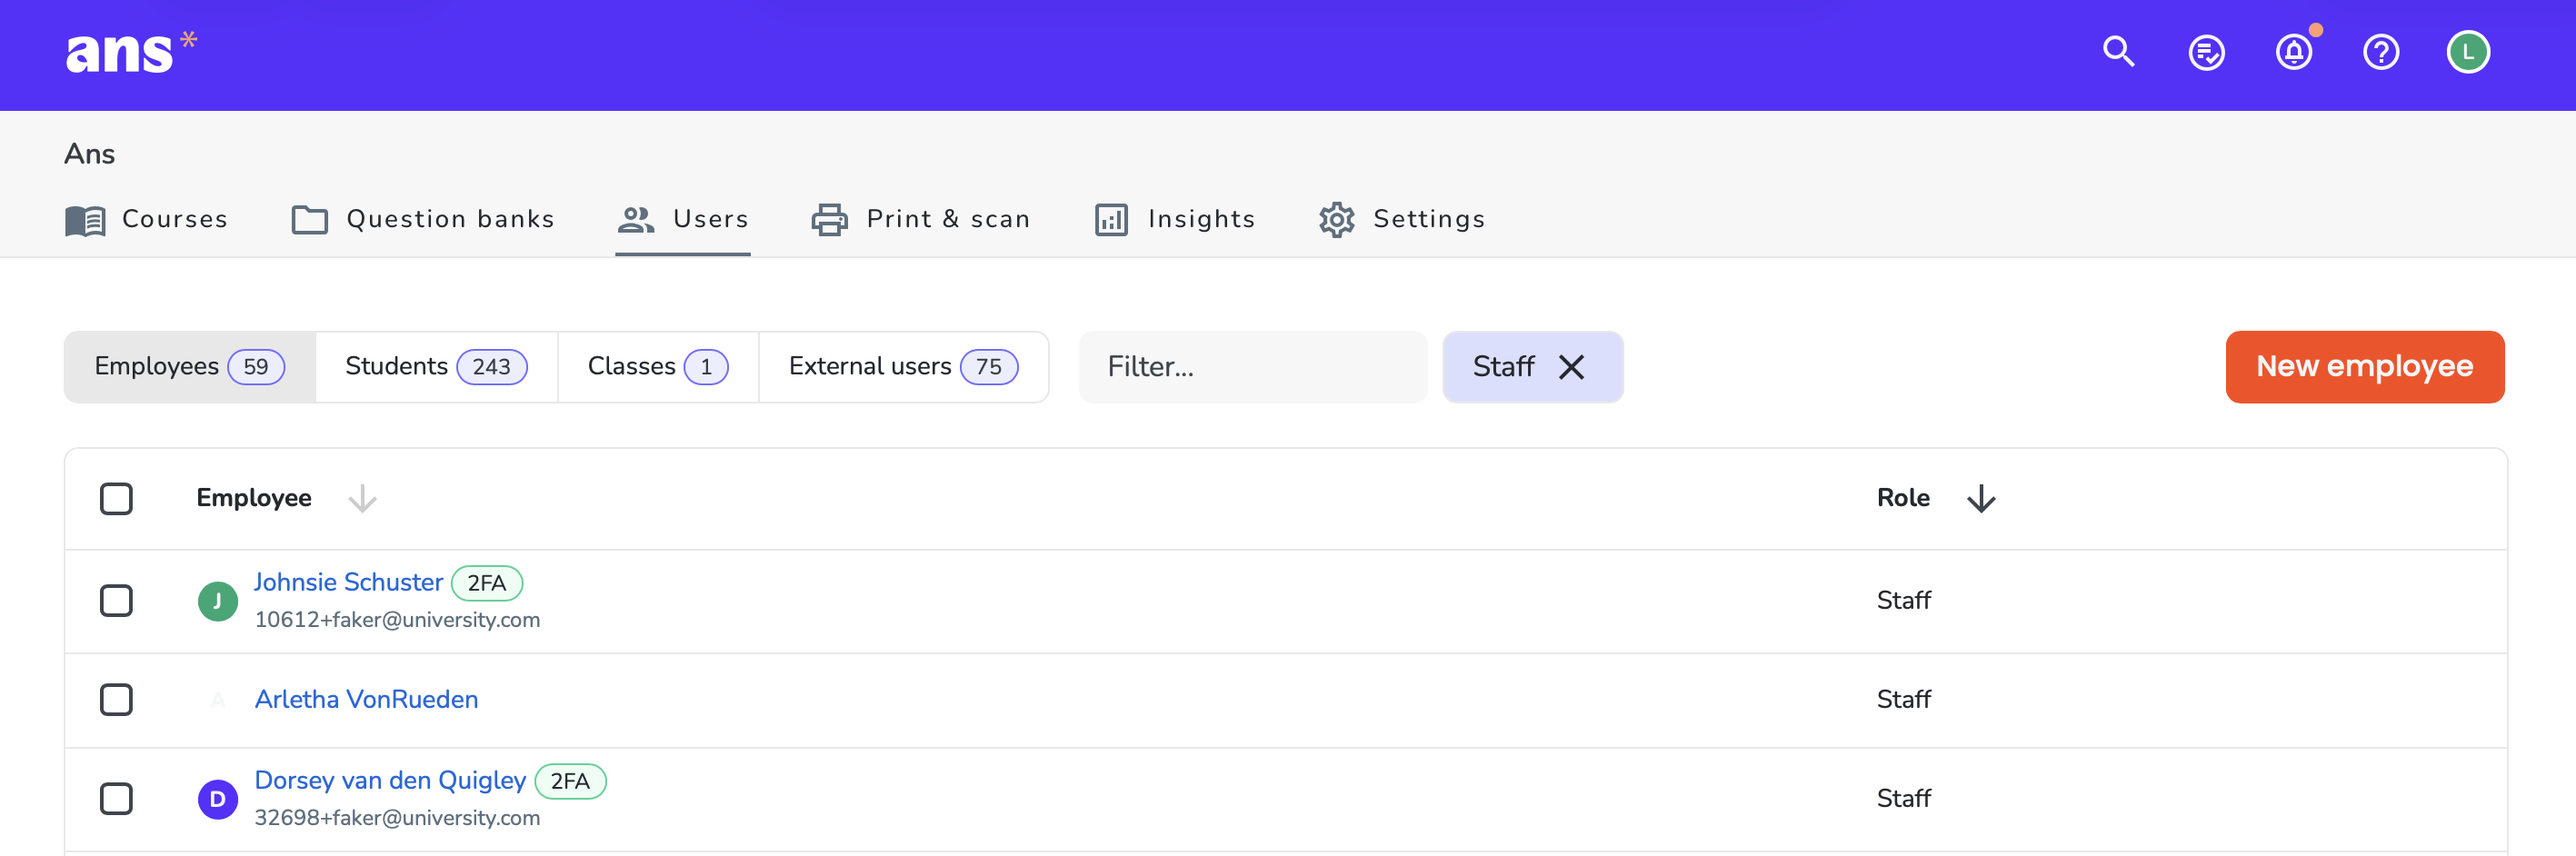Click the Filter... input field

(x=1253, y=367)
